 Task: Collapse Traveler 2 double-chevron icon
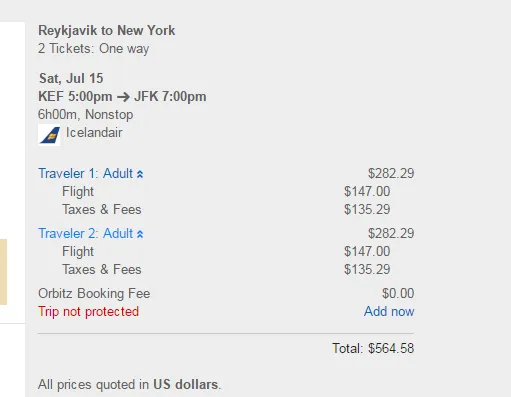[140, 234]
